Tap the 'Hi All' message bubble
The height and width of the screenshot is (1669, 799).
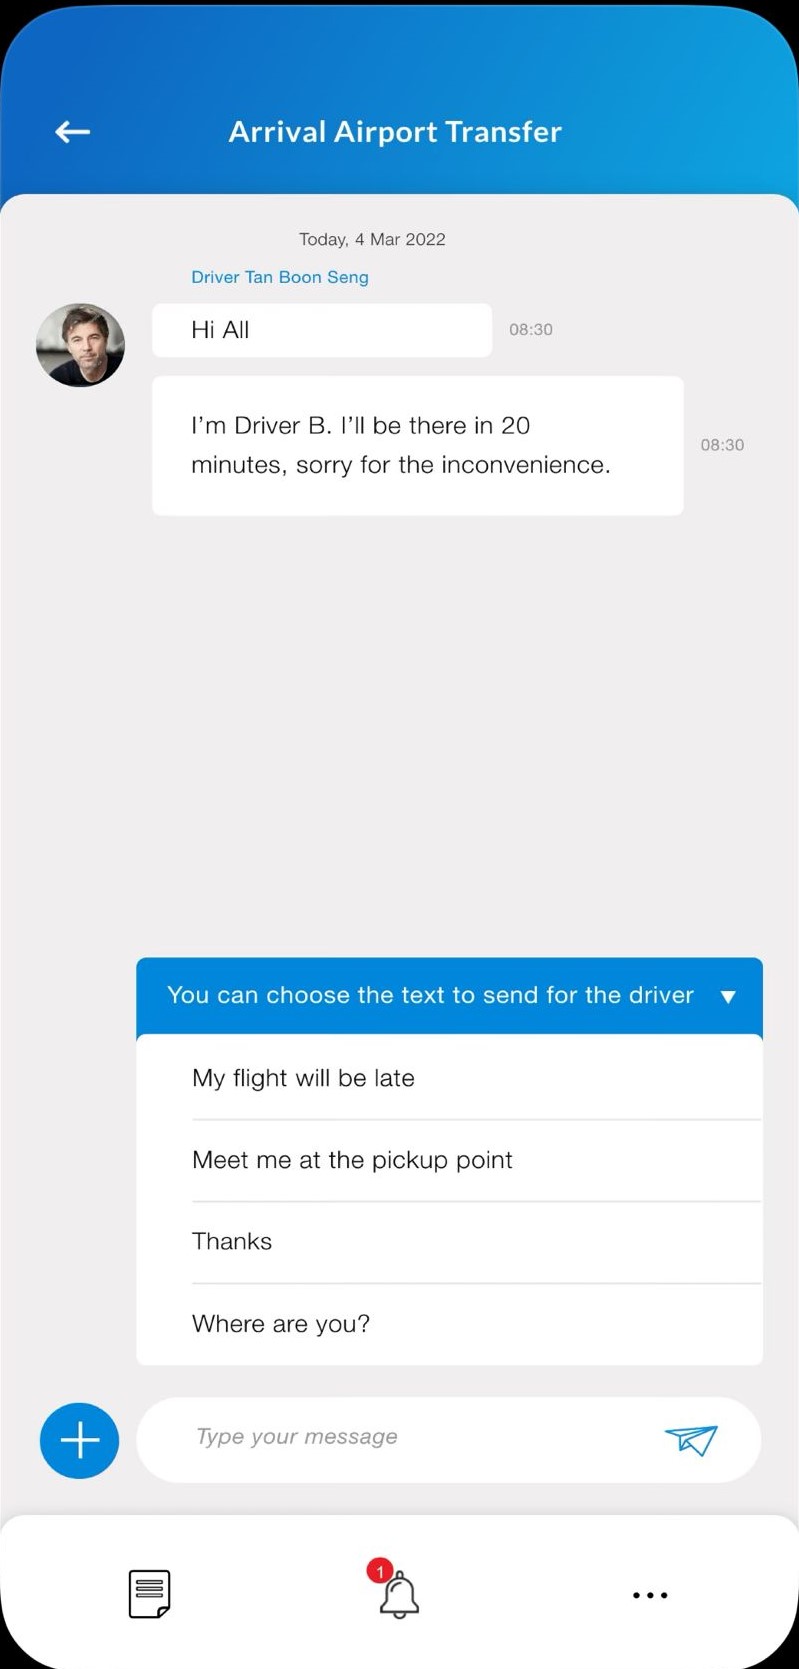[x=321, y=330]
